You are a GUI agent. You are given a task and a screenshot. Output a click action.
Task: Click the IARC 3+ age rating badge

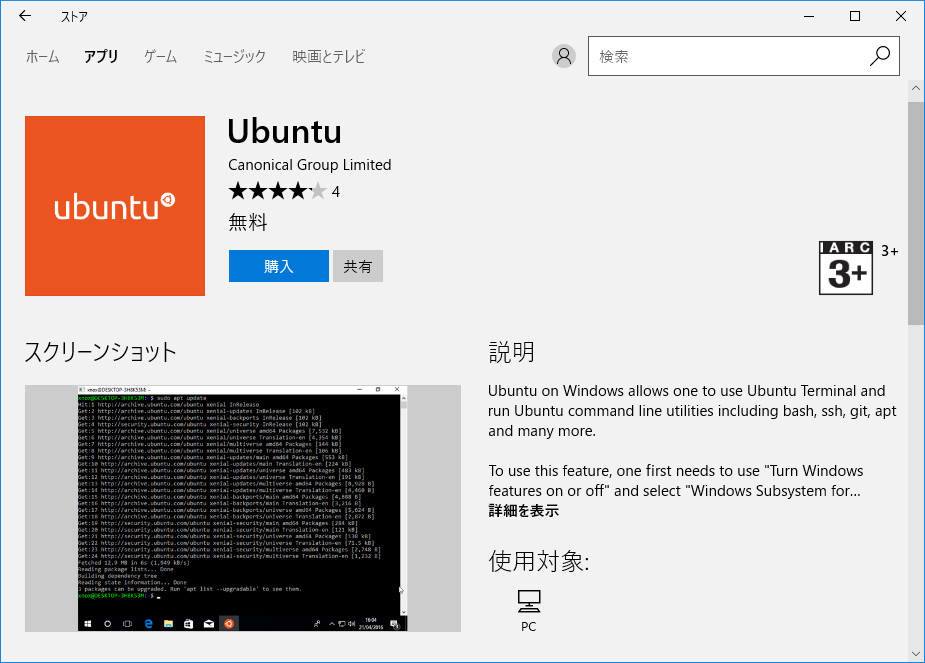(846, 267)
